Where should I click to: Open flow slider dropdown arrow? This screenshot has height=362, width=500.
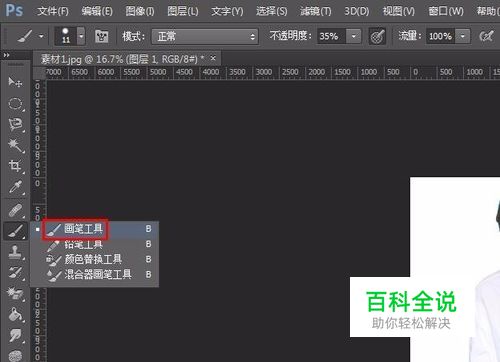point(462,36)
